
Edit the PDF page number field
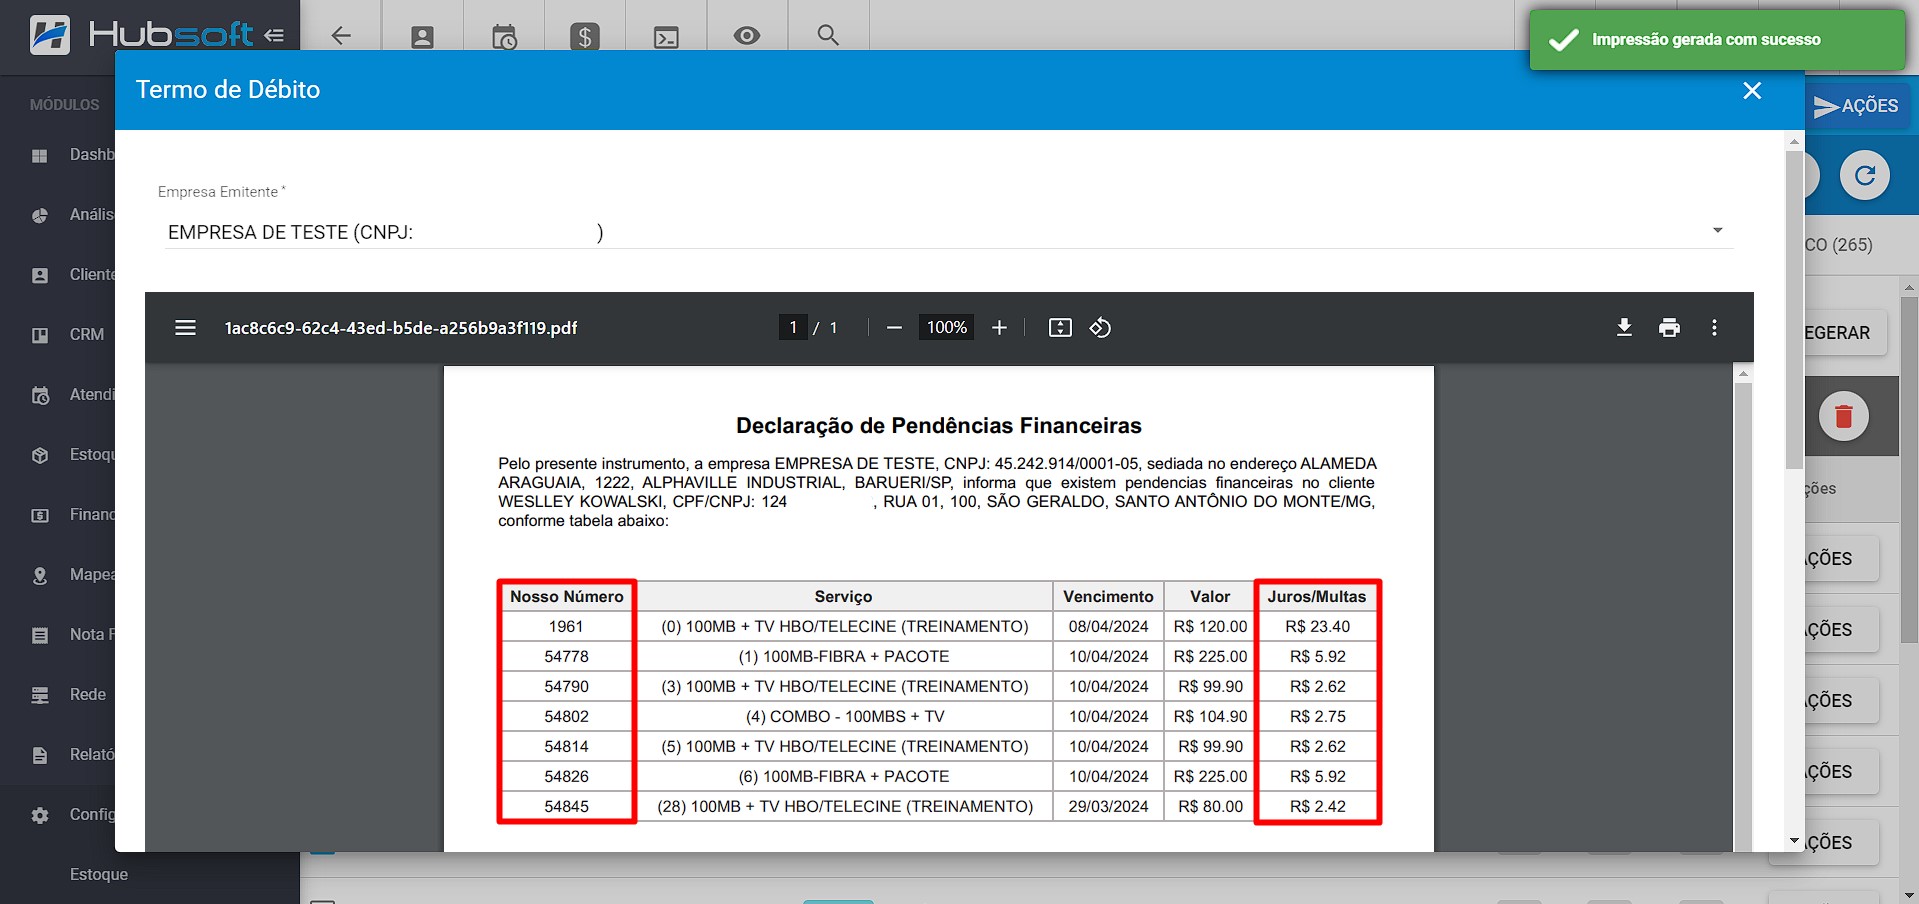(793, 328)
